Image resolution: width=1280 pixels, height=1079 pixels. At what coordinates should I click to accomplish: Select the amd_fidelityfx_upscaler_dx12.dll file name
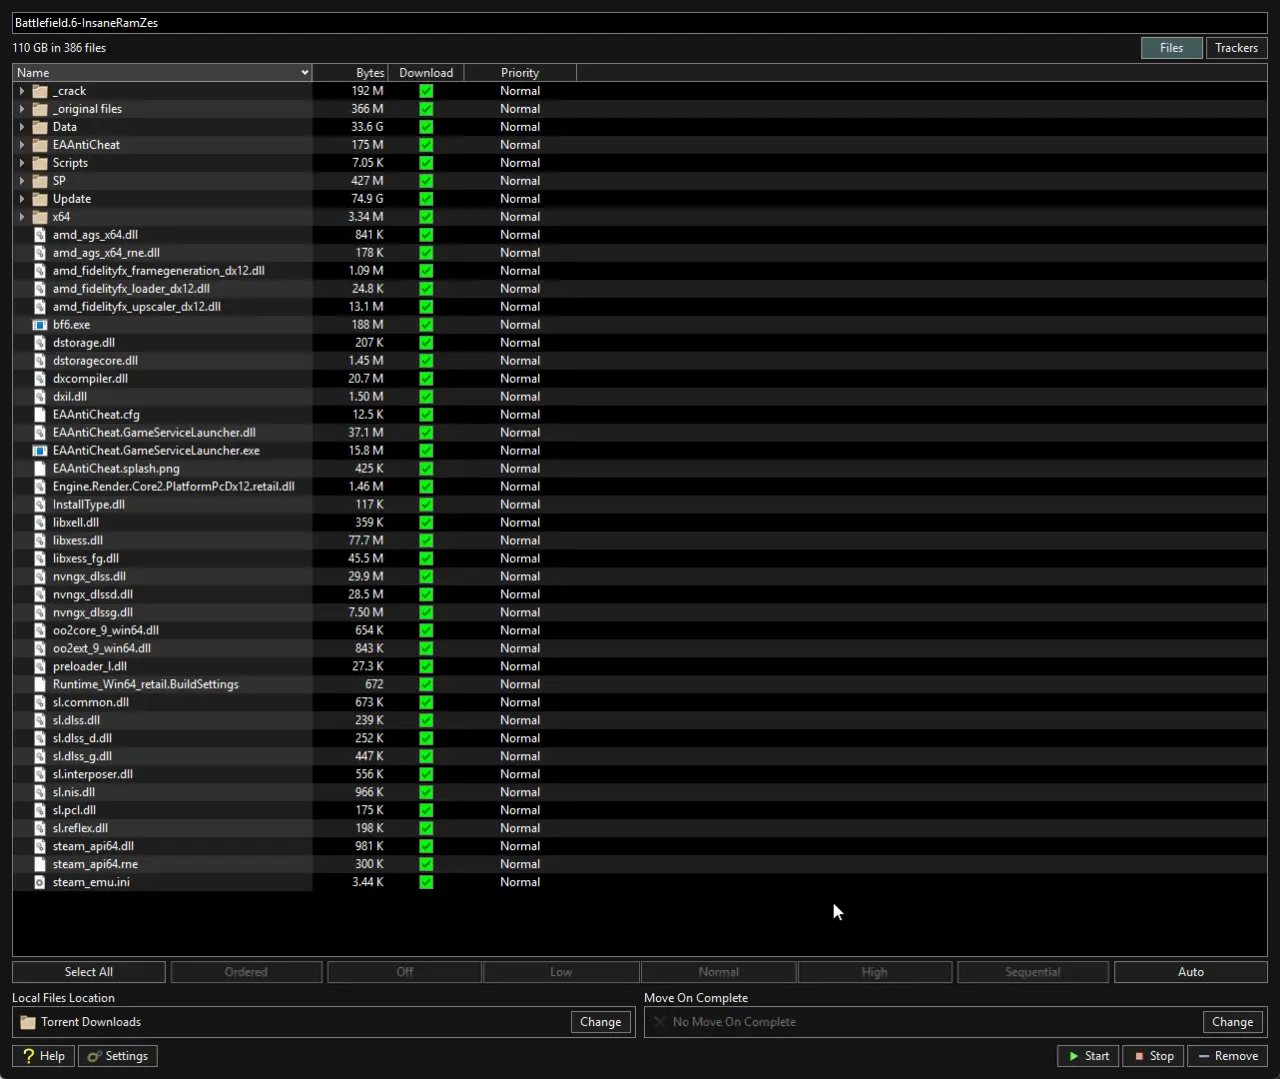(x=137, y=307)
